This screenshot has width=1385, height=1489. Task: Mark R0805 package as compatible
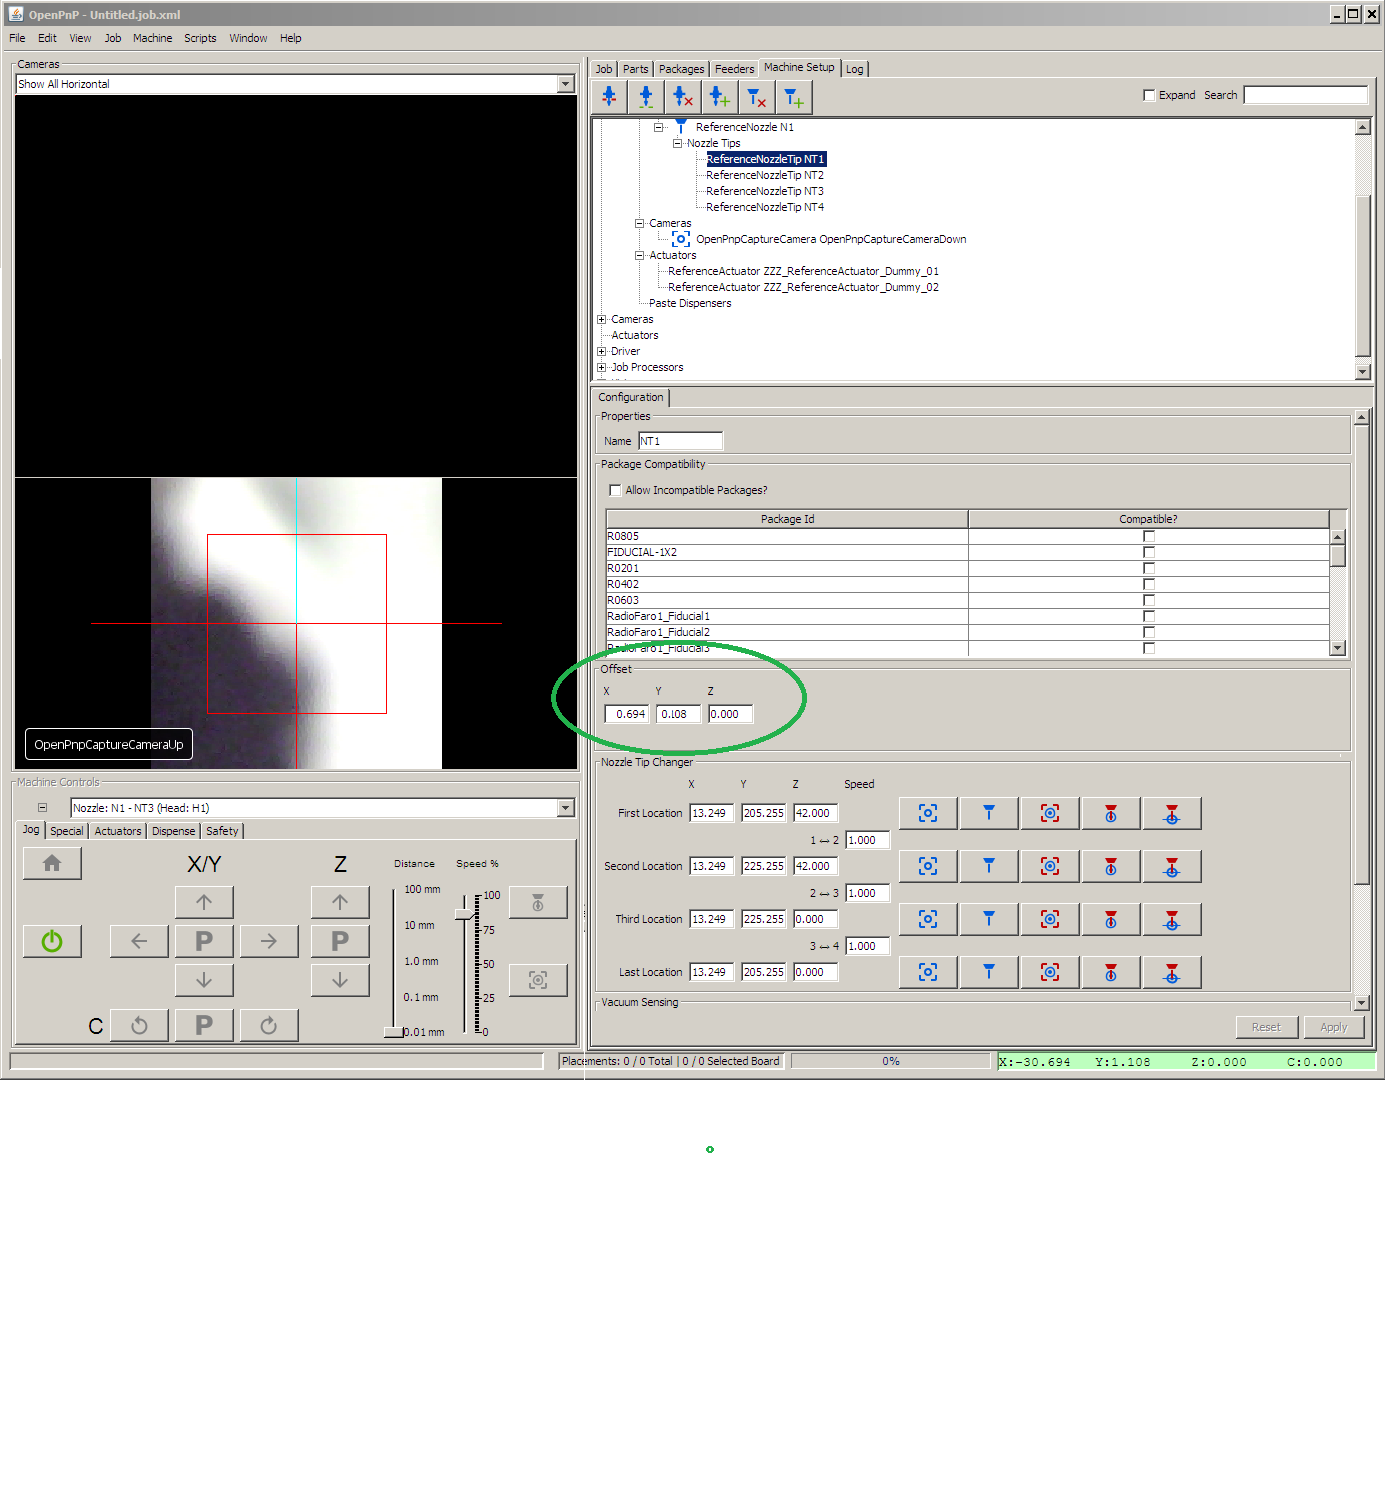pyautogui.click(x=1149, y=536)
